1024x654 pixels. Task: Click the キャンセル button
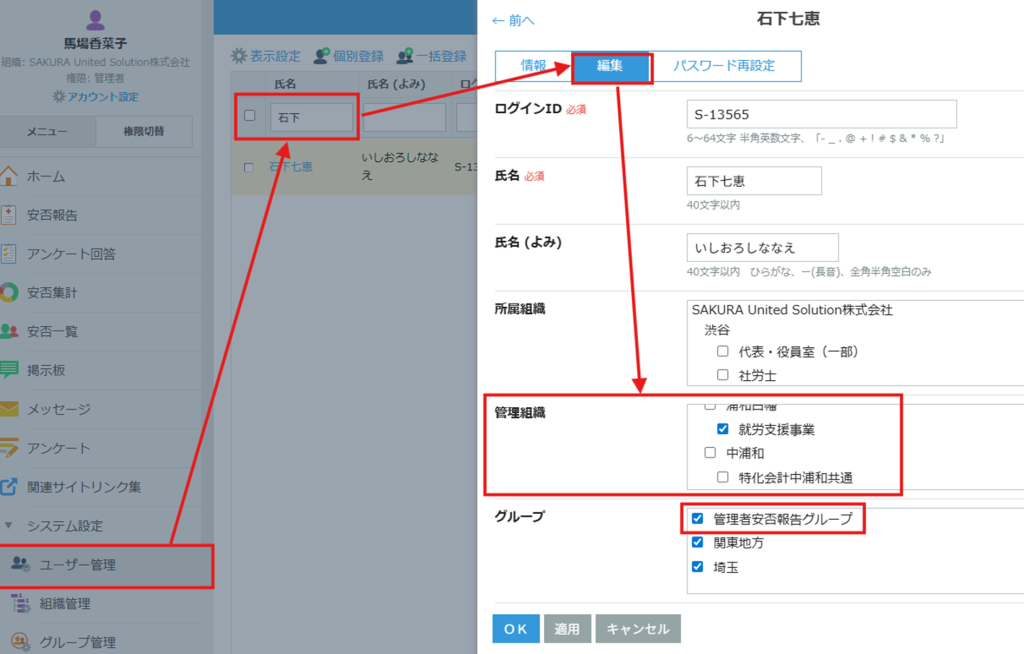point(638,629)
